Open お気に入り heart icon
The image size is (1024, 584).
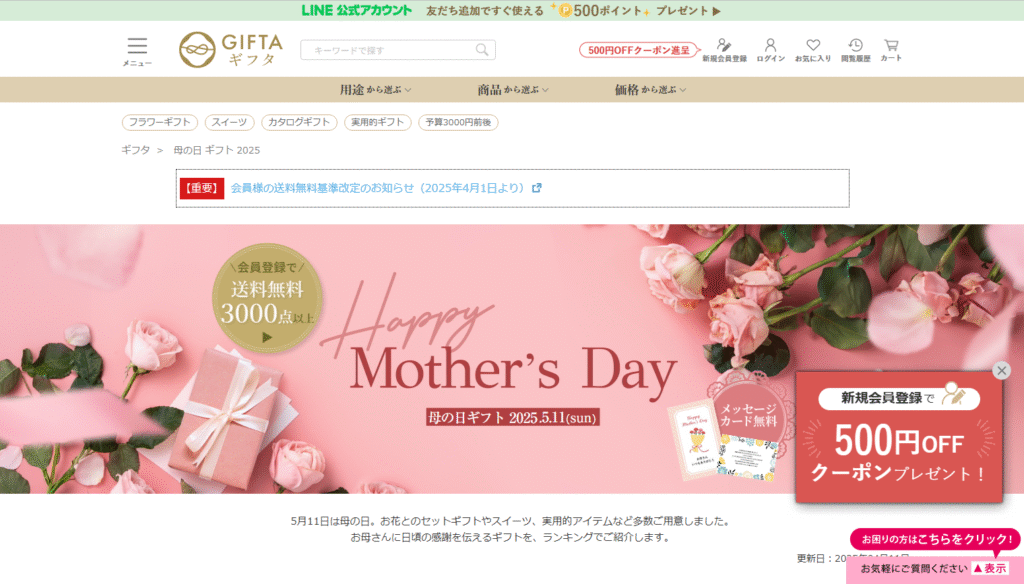tap(813, 50)
